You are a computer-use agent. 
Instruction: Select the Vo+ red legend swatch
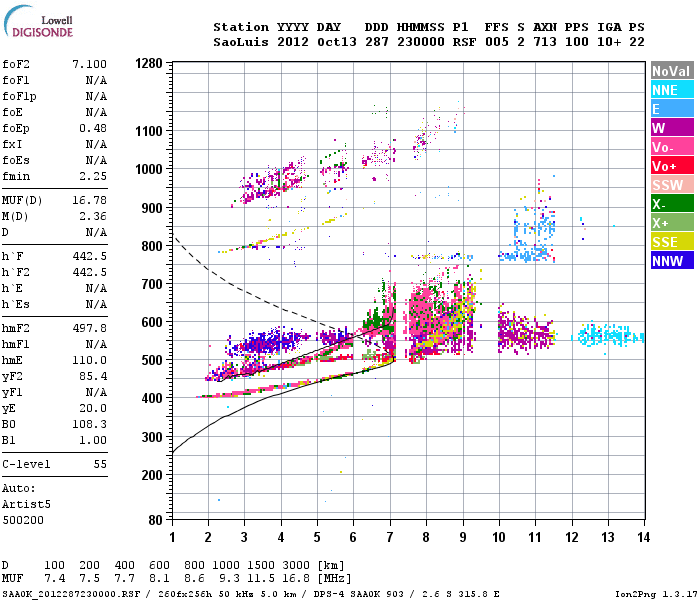672,166
